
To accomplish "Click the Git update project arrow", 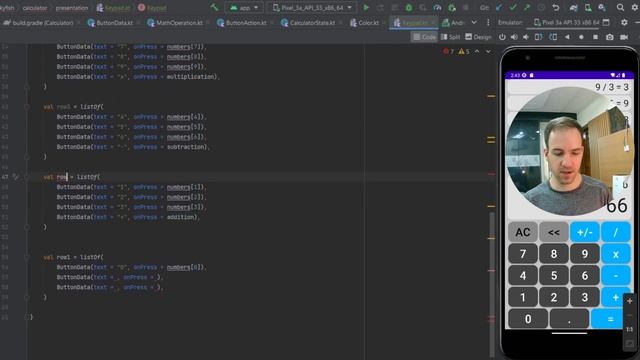I will pyautogui.click(x=499, y=7).
